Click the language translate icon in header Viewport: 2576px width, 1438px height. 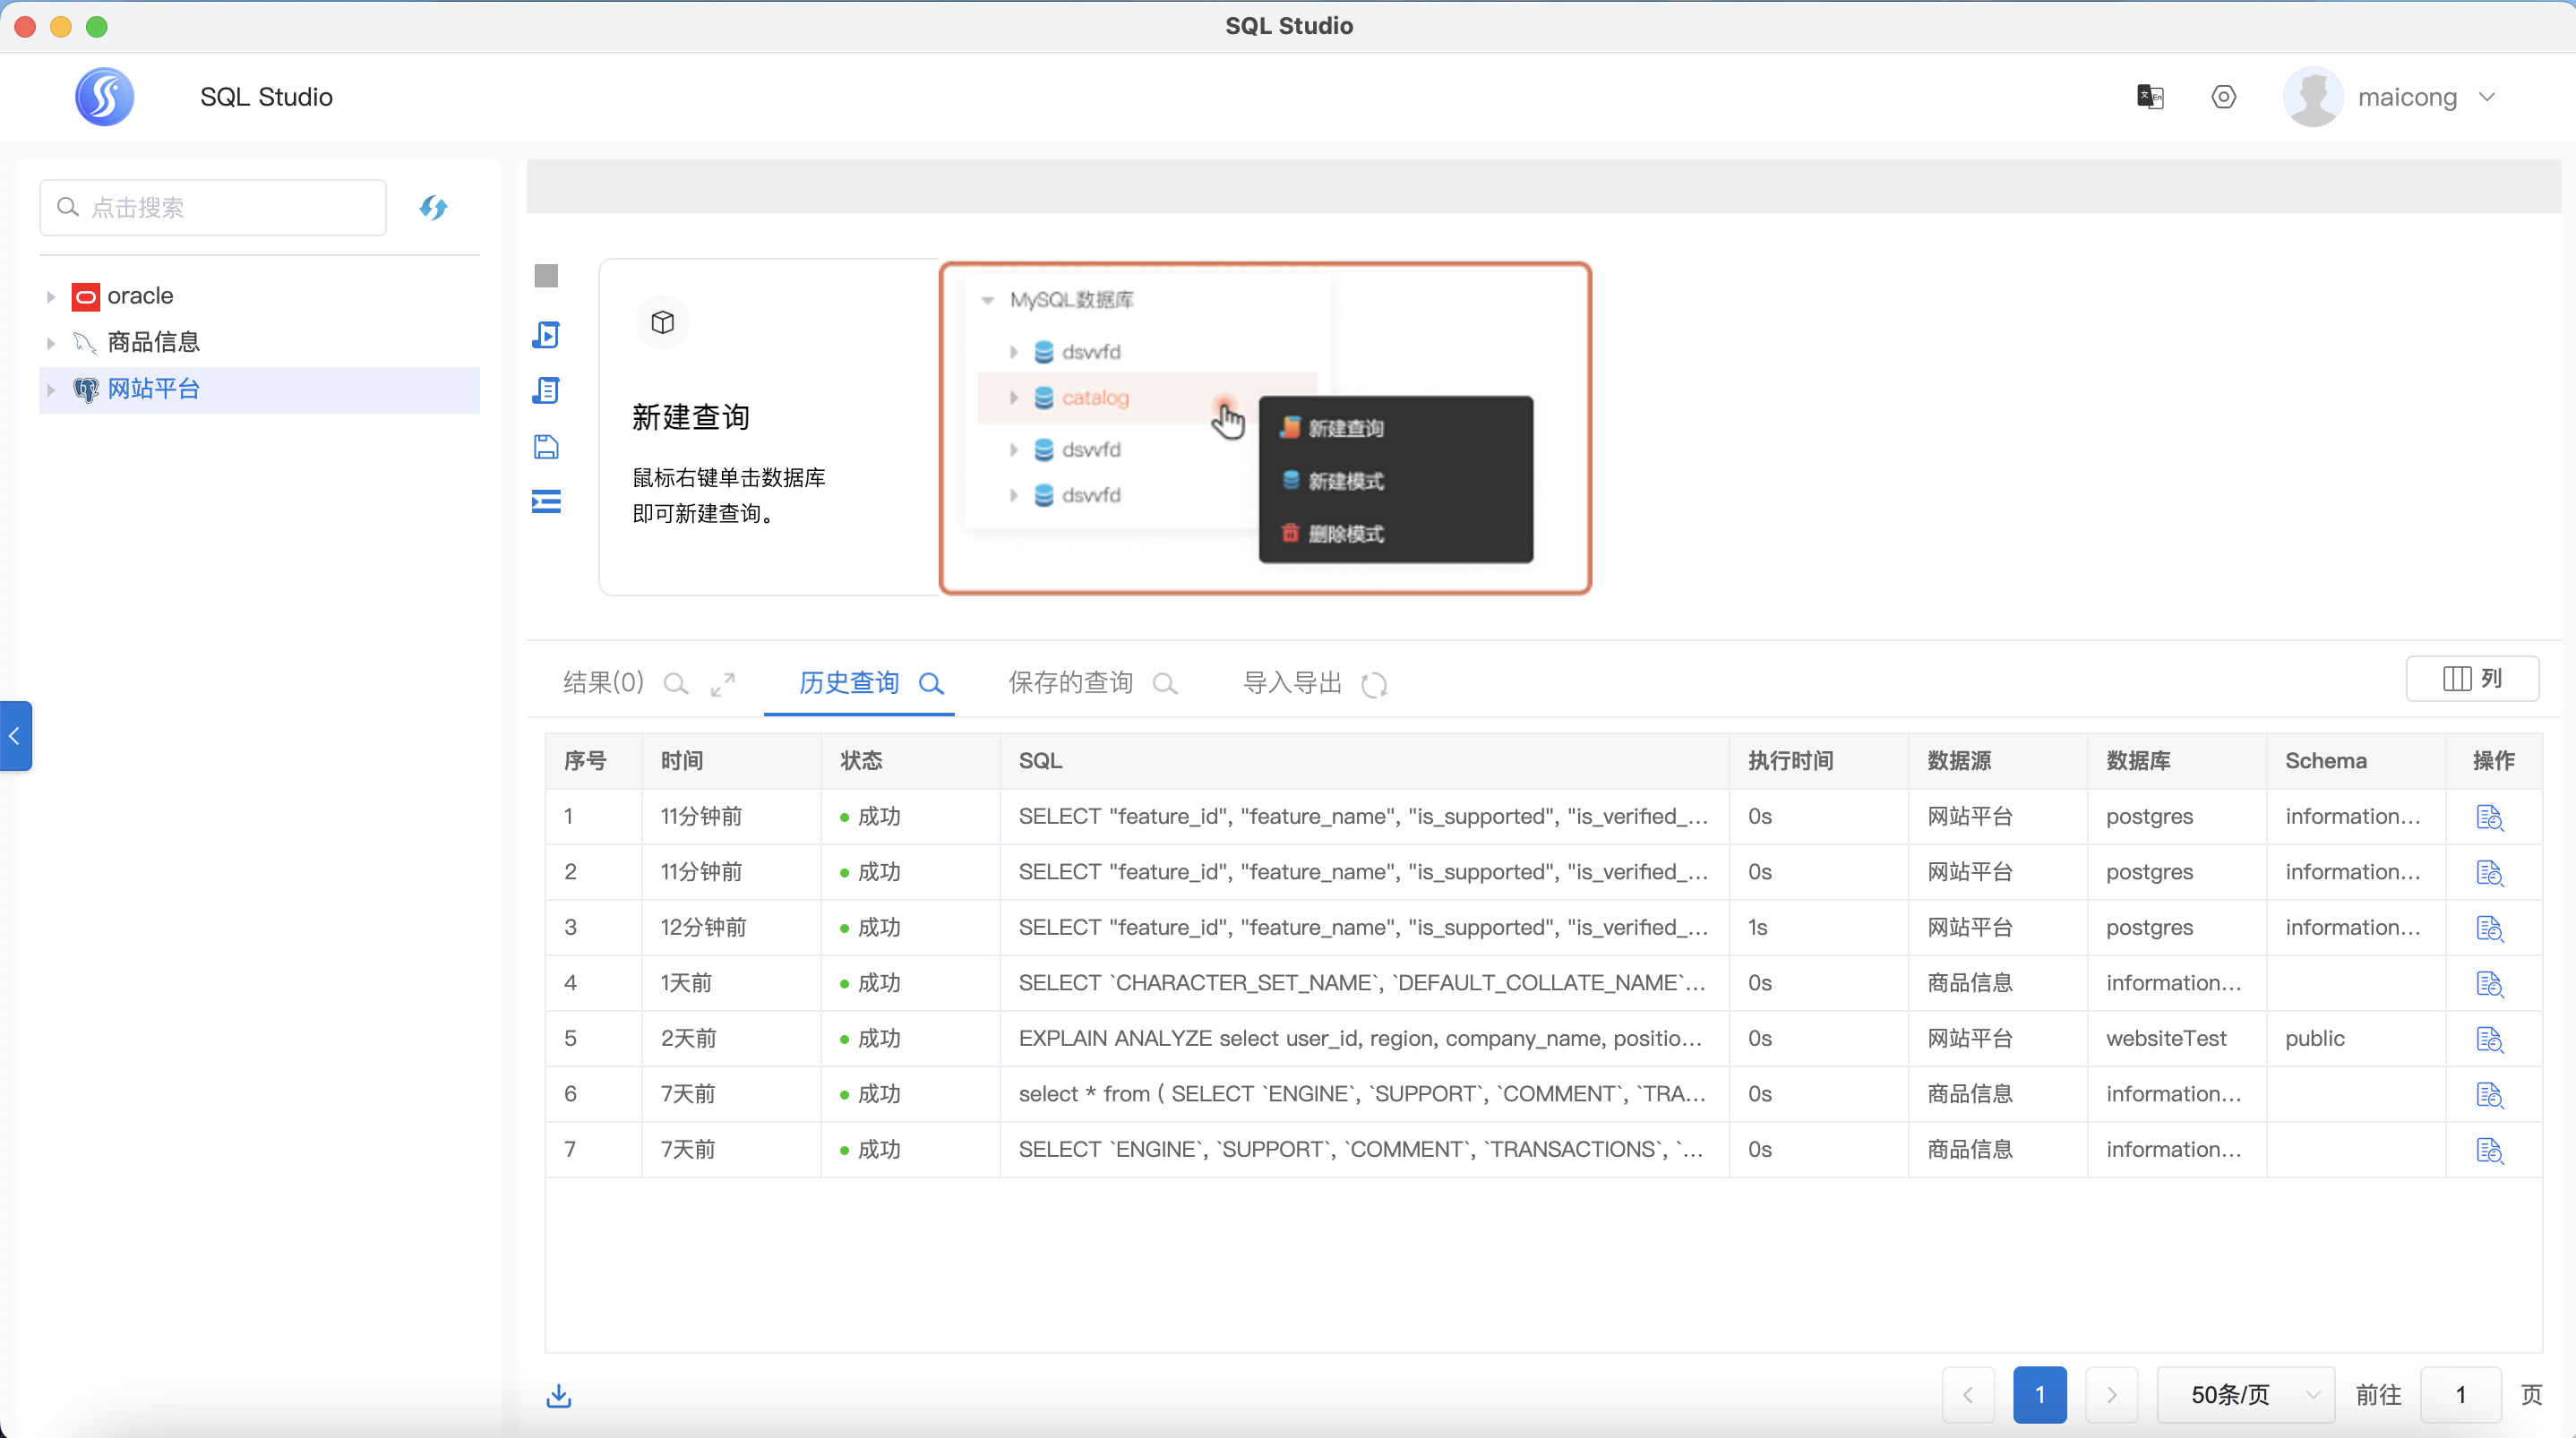[x=2150, y=97]
